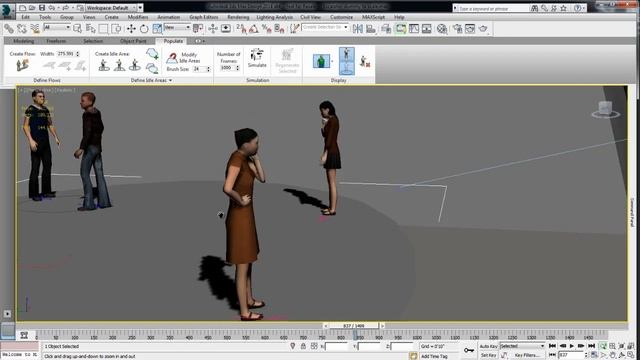Open the quick access toolbar arrow dropdown
Image resolution: width=640 pixels, height=360 pixels.
[x=140, y=8]
